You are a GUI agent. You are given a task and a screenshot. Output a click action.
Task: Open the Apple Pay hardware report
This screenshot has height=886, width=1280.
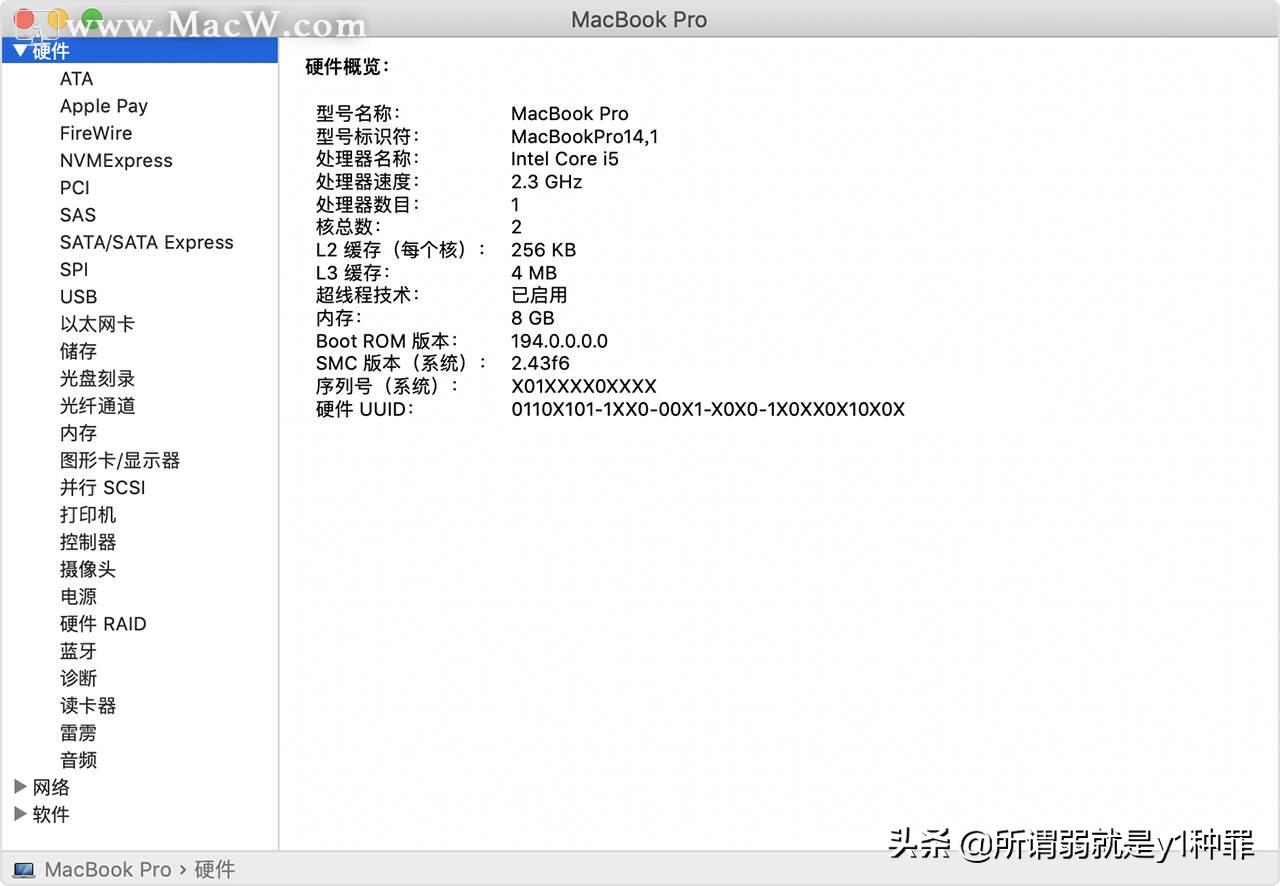tap(103, 105)
